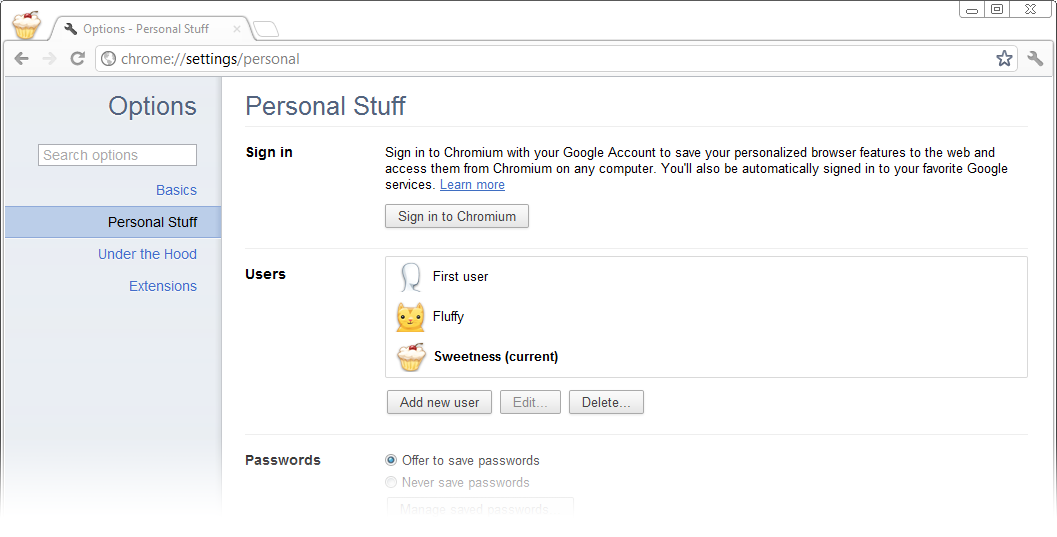This screenshot has width=1057, height=537.
Task: Open the new tab button
Action: pyautogui.click(x=266, y=28)
